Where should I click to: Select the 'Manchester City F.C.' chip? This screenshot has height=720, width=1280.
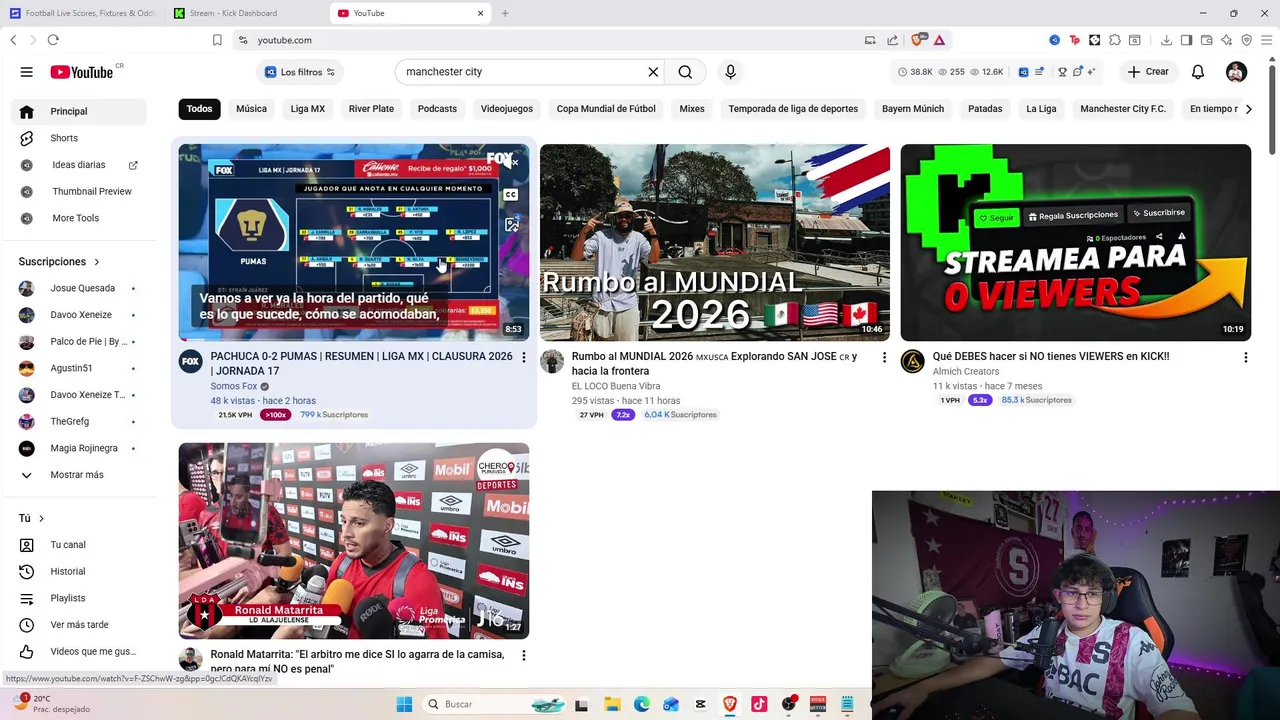(x=1123, y=109)
